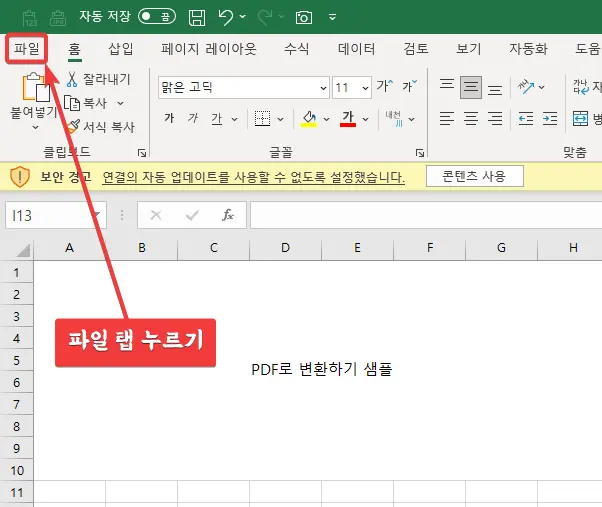Viewport: 602px width, 507px height.
Task: Open the 삽입 tab
Action: (x=121, y=49)
